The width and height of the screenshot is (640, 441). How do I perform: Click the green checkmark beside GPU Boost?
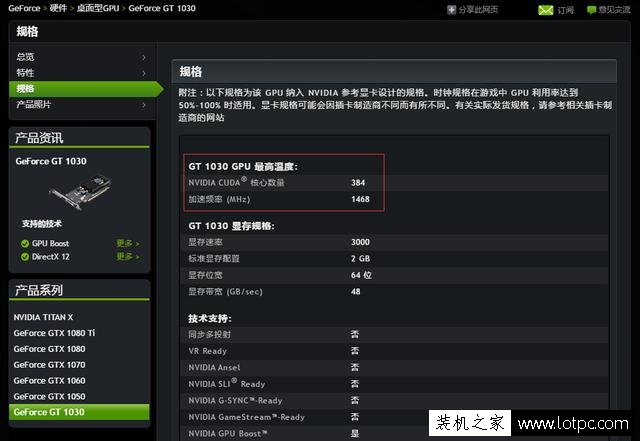pos(25,244)
